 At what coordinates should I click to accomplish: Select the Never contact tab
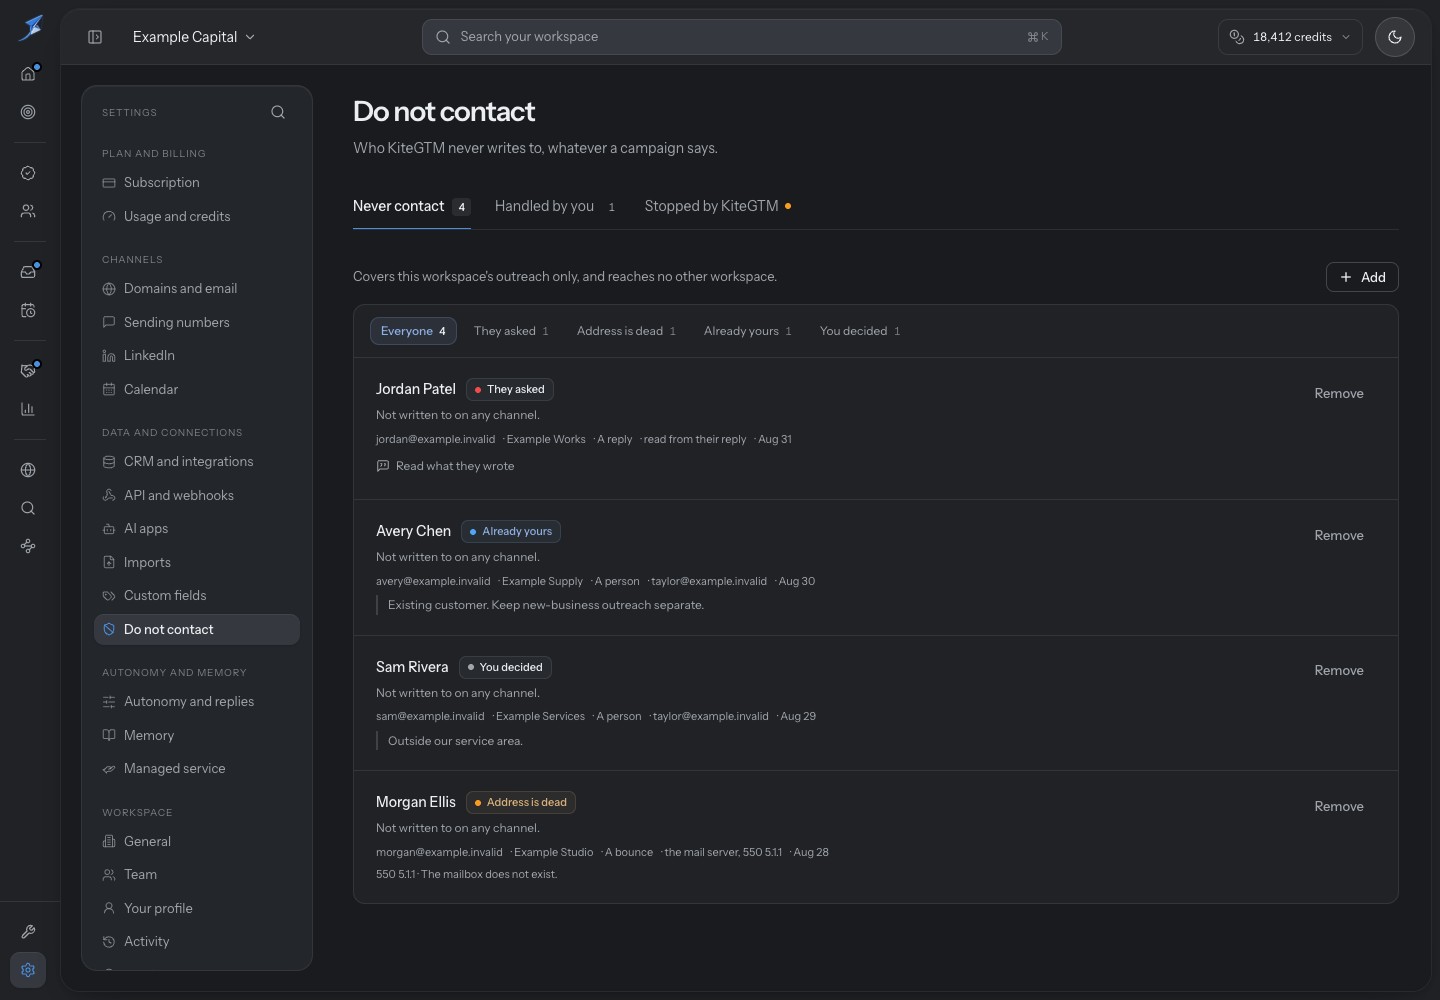point(411,206)
